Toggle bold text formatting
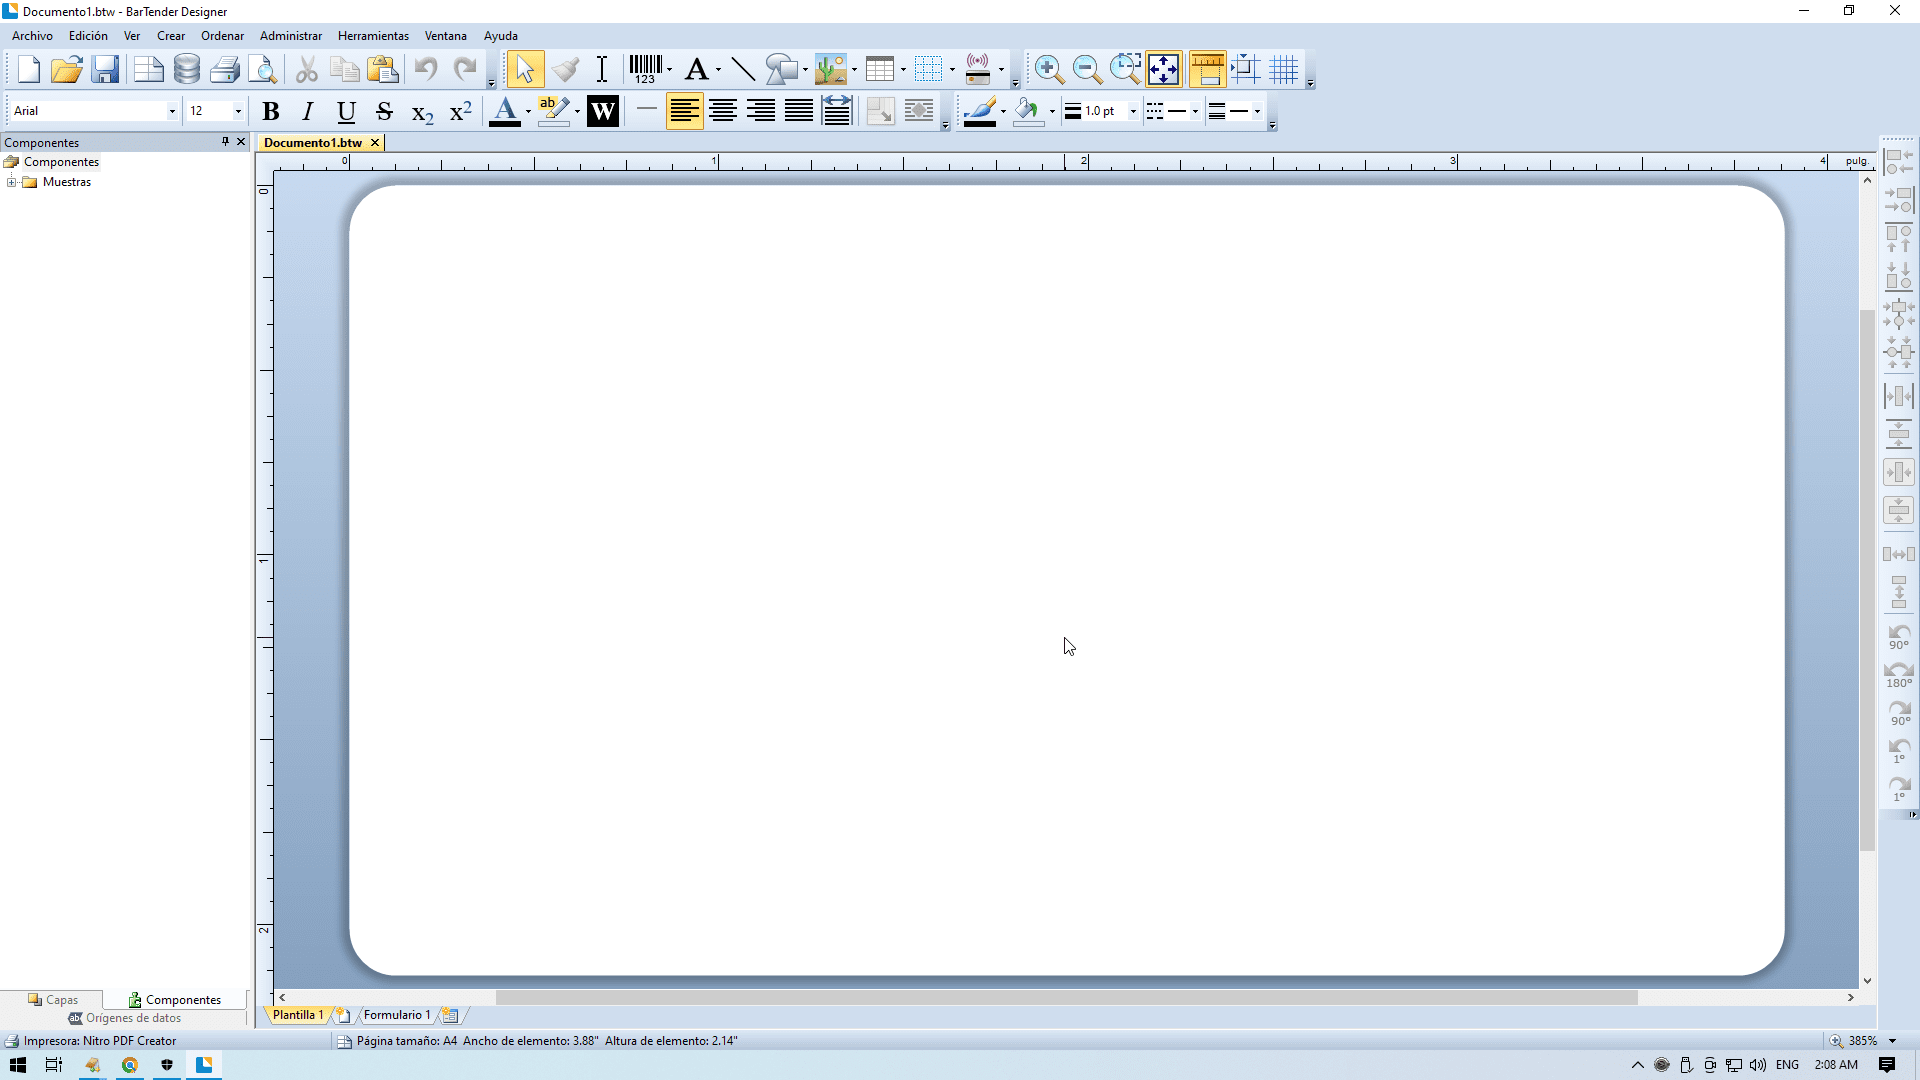Image resolution: width=1920 pixels, height=1080 pixels. (x=270, y=111)
